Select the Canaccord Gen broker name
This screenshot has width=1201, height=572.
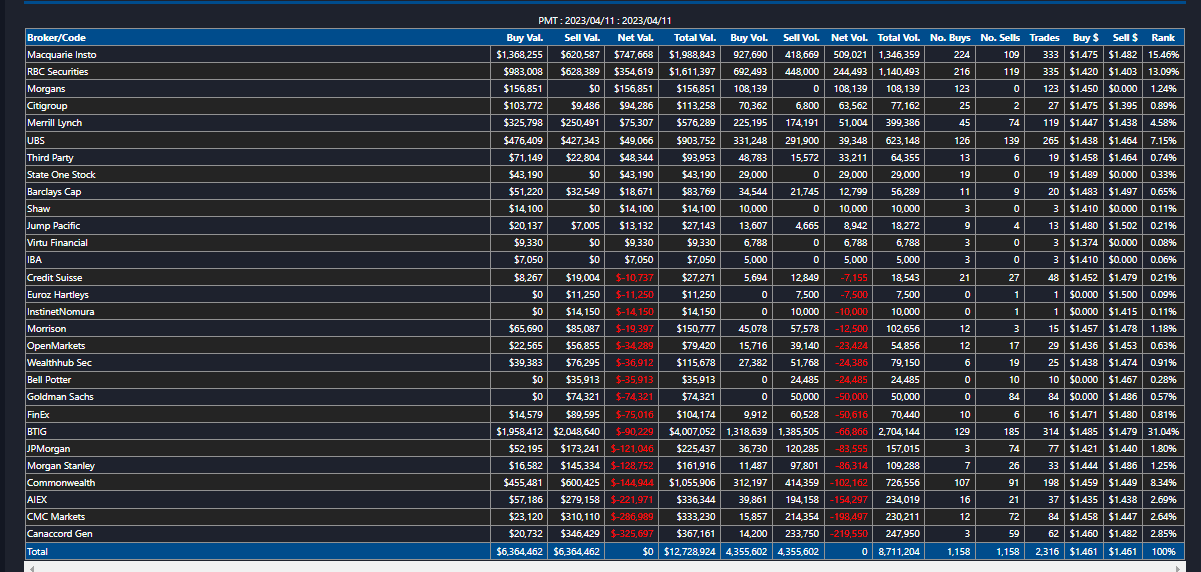coord(59,533)
